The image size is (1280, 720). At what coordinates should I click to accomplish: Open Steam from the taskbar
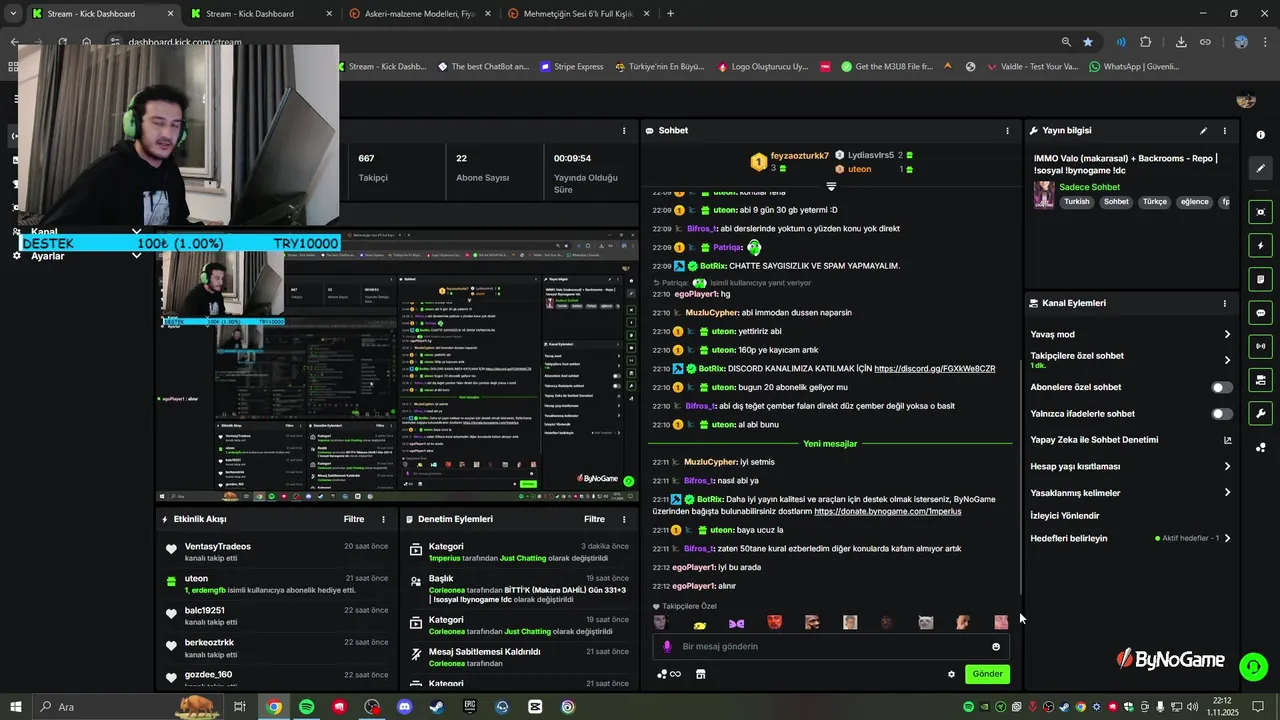pos(437,707)
